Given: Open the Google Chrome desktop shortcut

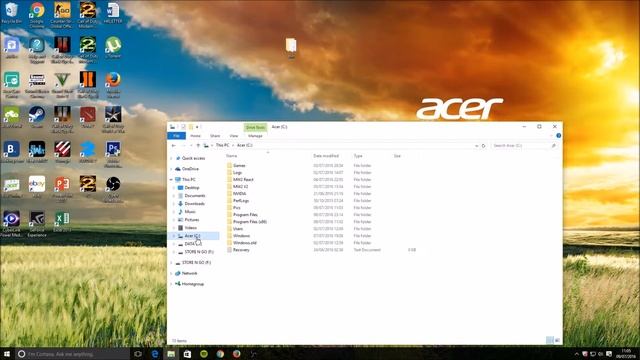Looking at the screenshot, I should pyautogui.click(x=37, y=14).
